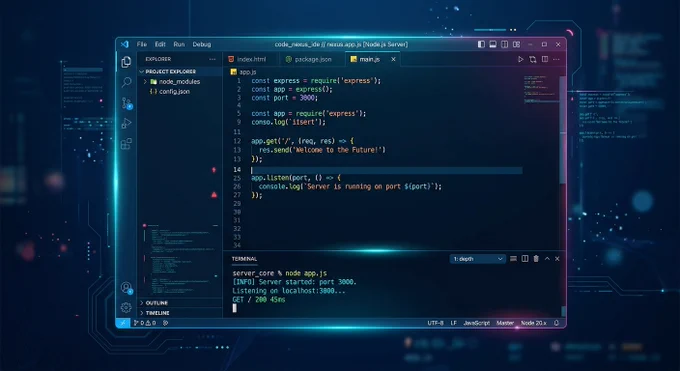Click the Node 20.x version indicator
This screenshot has height=371, width=680.
pos(533,323)
